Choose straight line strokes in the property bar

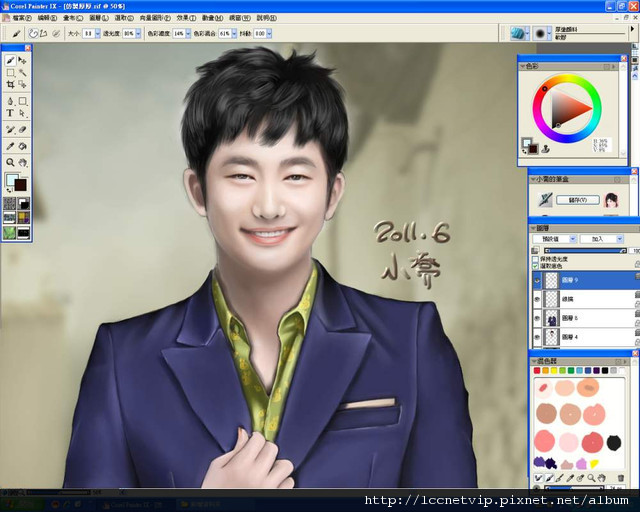[43, 33]
